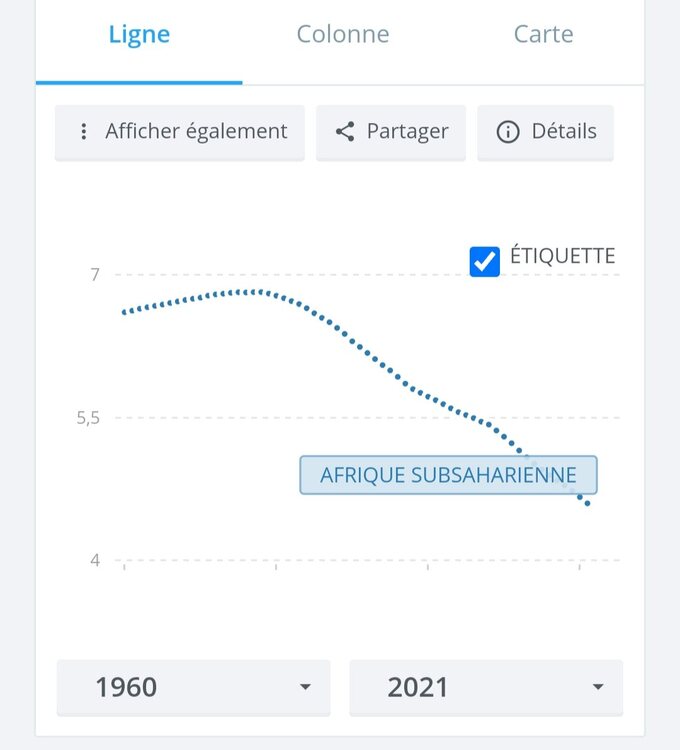Click the 5,5 y-axis value
Screen dimensions: 680x750
pyautogui.click(x=89, y=418)
